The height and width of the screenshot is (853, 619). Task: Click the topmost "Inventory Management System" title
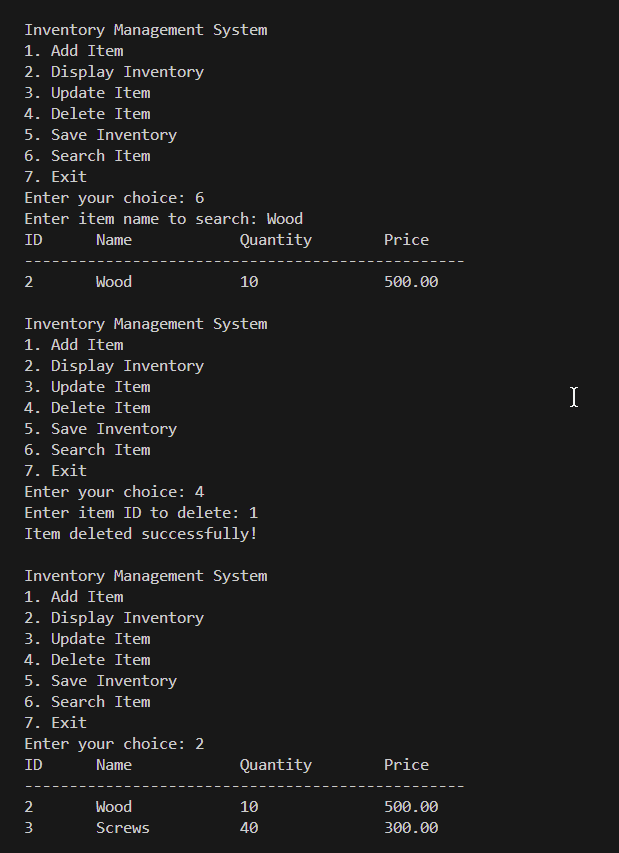(146, 30)
